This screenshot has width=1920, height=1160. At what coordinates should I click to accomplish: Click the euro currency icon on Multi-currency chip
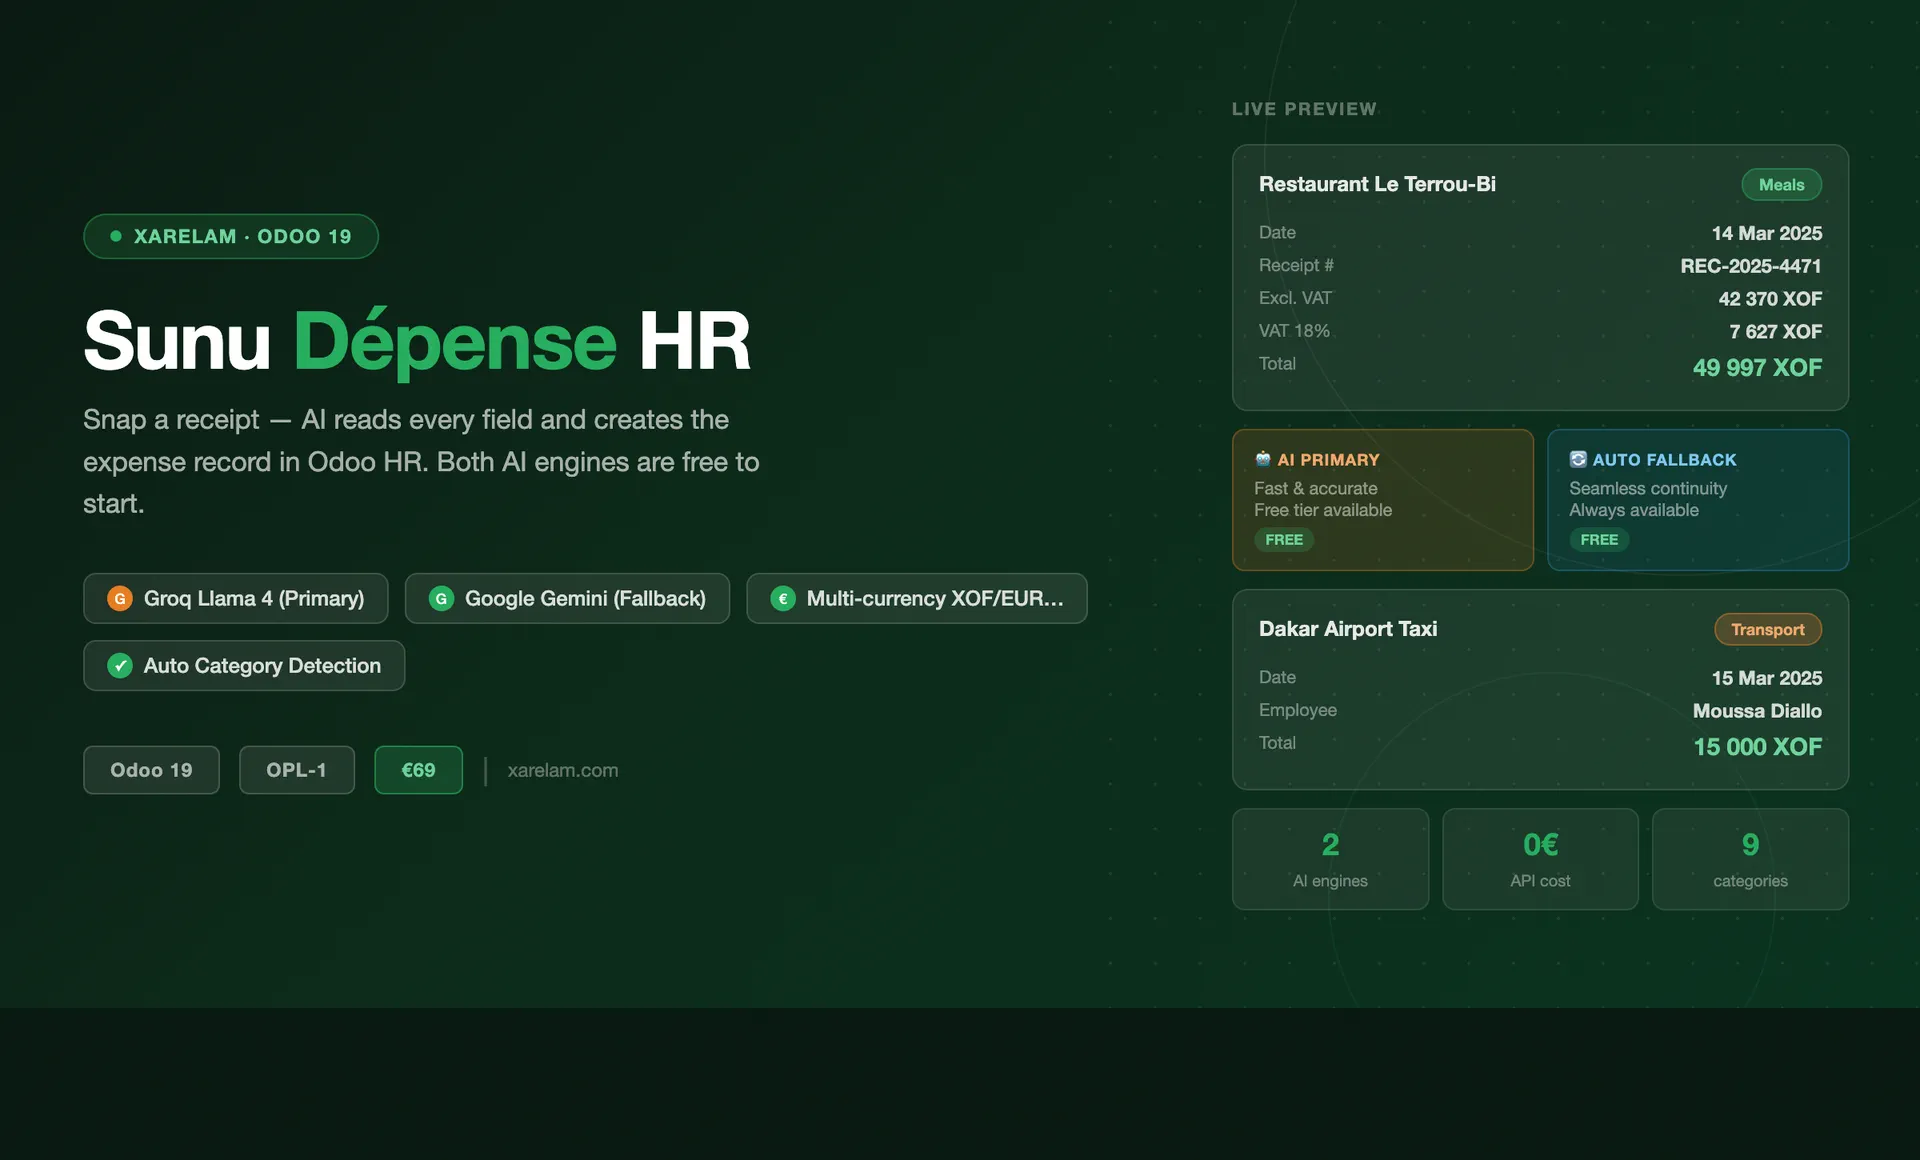(783, 598)
